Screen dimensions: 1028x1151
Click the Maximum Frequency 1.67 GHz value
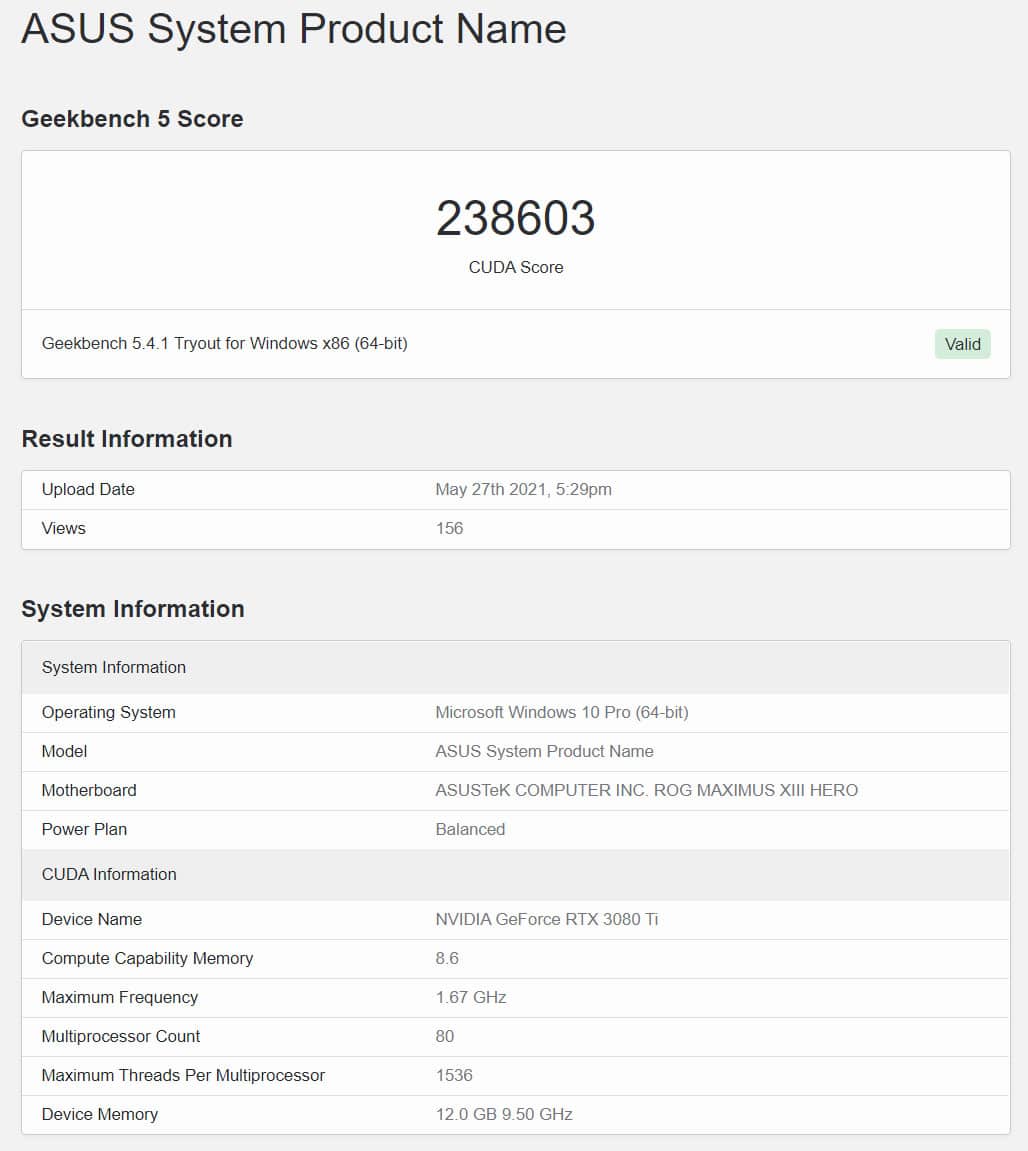pyautogui.click(x=471, y=998)
